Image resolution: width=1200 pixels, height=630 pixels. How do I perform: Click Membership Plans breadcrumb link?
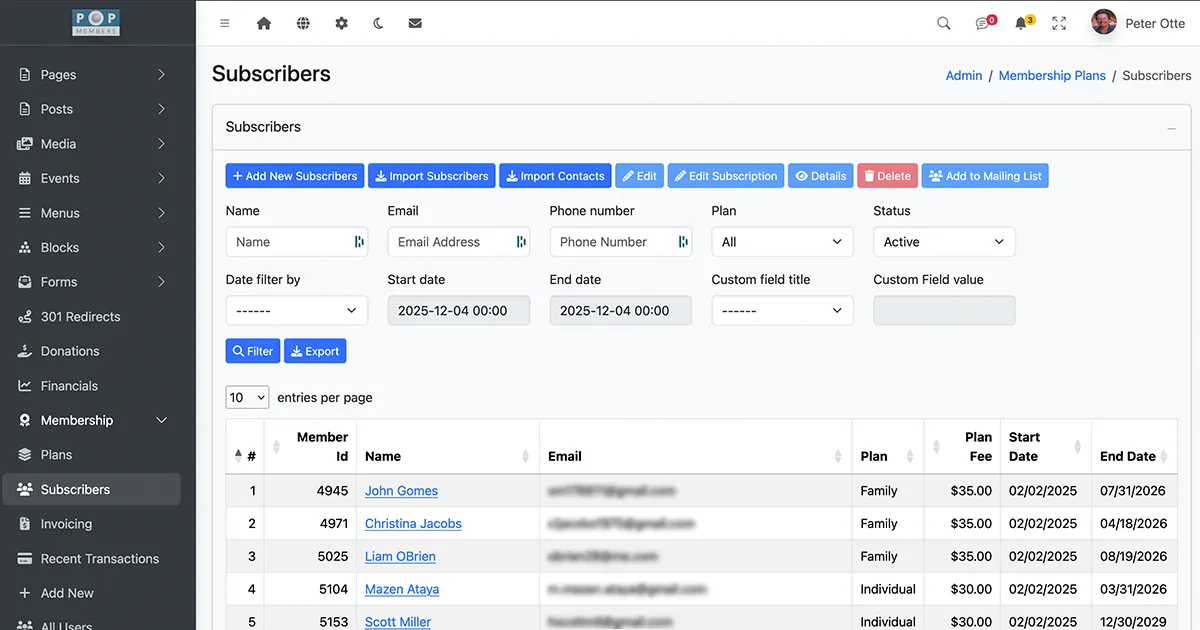(1052, 75)
